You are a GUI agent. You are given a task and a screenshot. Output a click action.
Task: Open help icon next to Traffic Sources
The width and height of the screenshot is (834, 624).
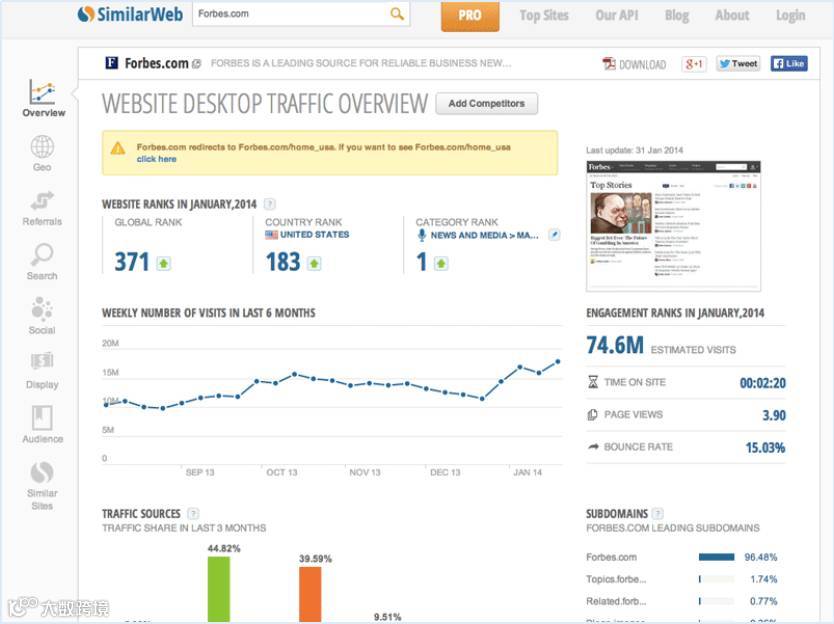(x=193, y=513)
